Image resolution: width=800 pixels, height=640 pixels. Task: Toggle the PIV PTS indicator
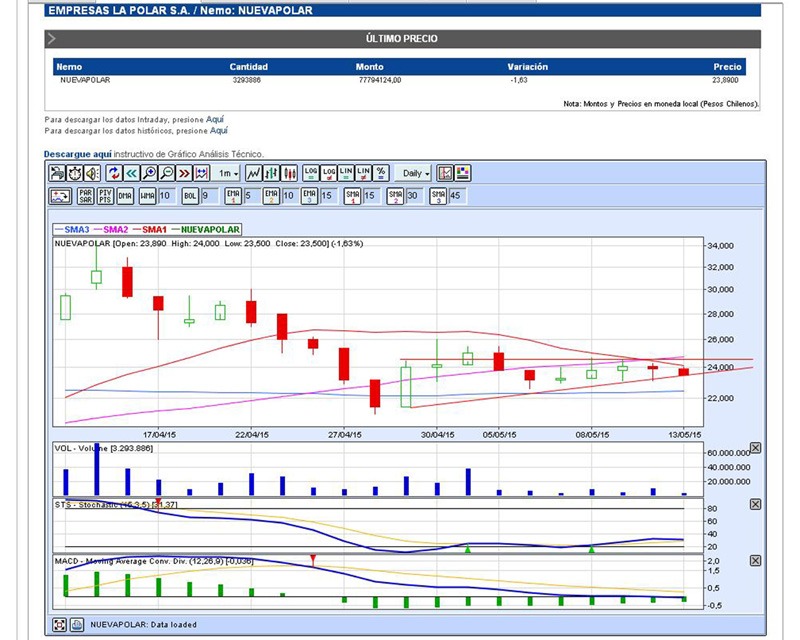[105, 196]
